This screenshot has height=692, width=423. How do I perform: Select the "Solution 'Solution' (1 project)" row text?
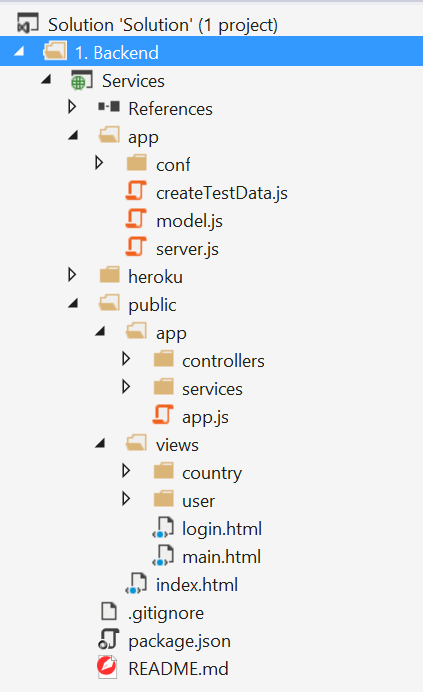click(x=163, y=25)
